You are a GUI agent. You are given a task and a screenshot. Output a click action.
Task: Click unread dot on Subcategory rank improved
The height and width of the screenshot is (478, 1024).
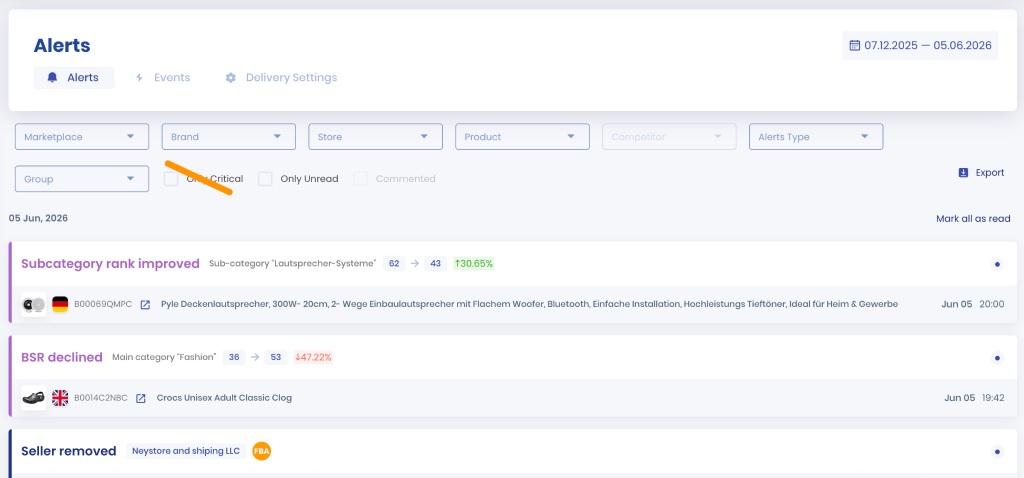click(x=997, y=264)
